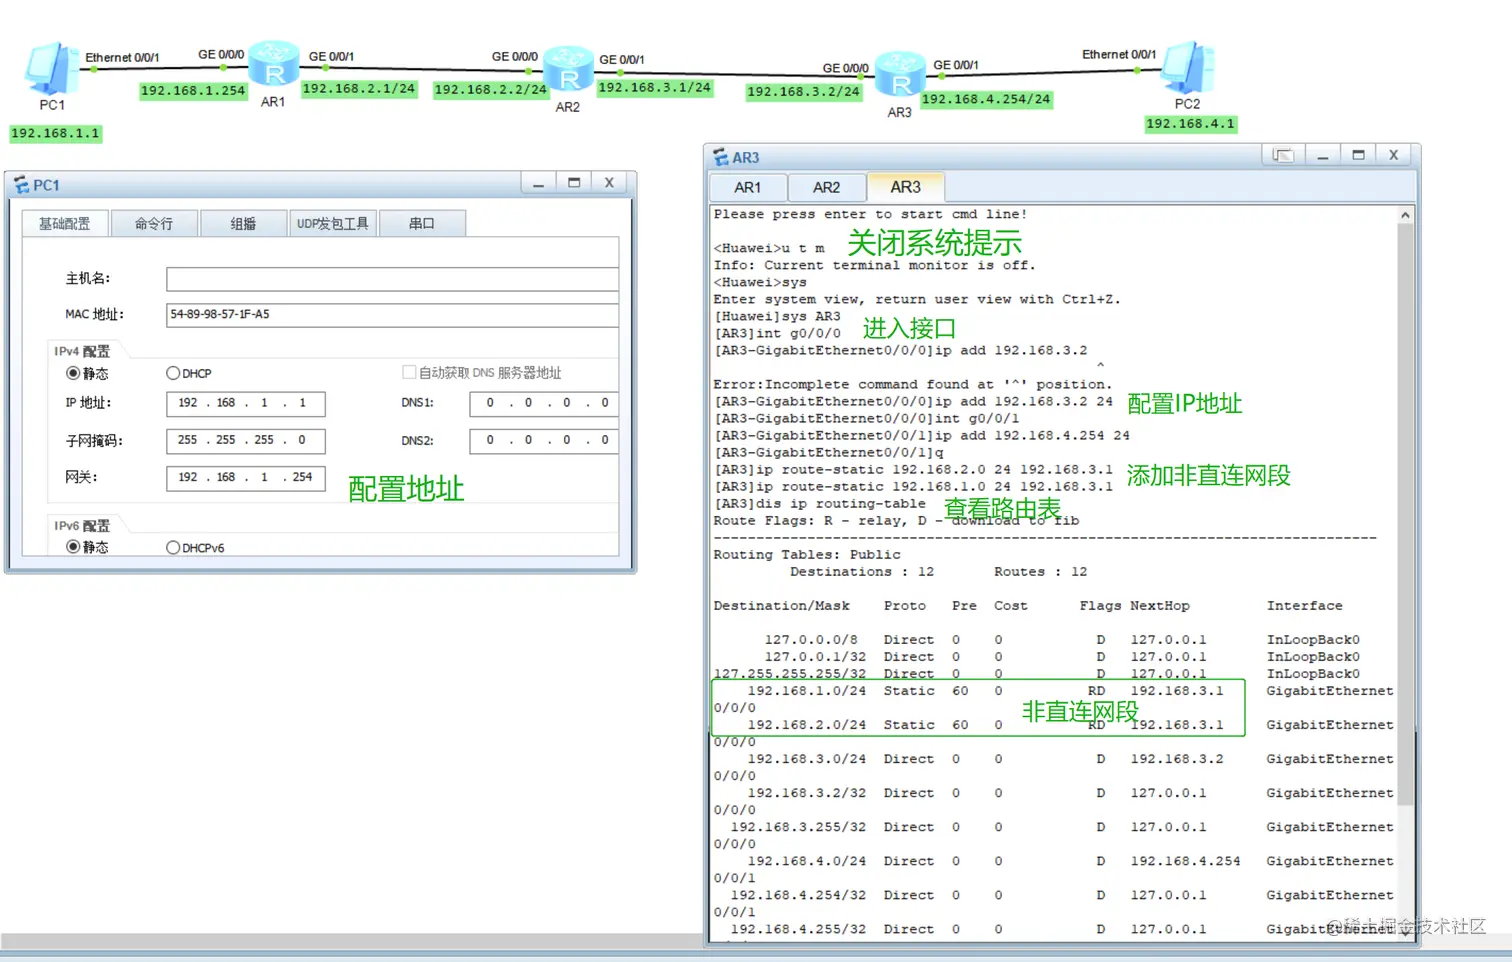This screenshot has width=1512, height=962.
Task: Click the 网关 field 192.168.1.254
Action: (245, 477)
